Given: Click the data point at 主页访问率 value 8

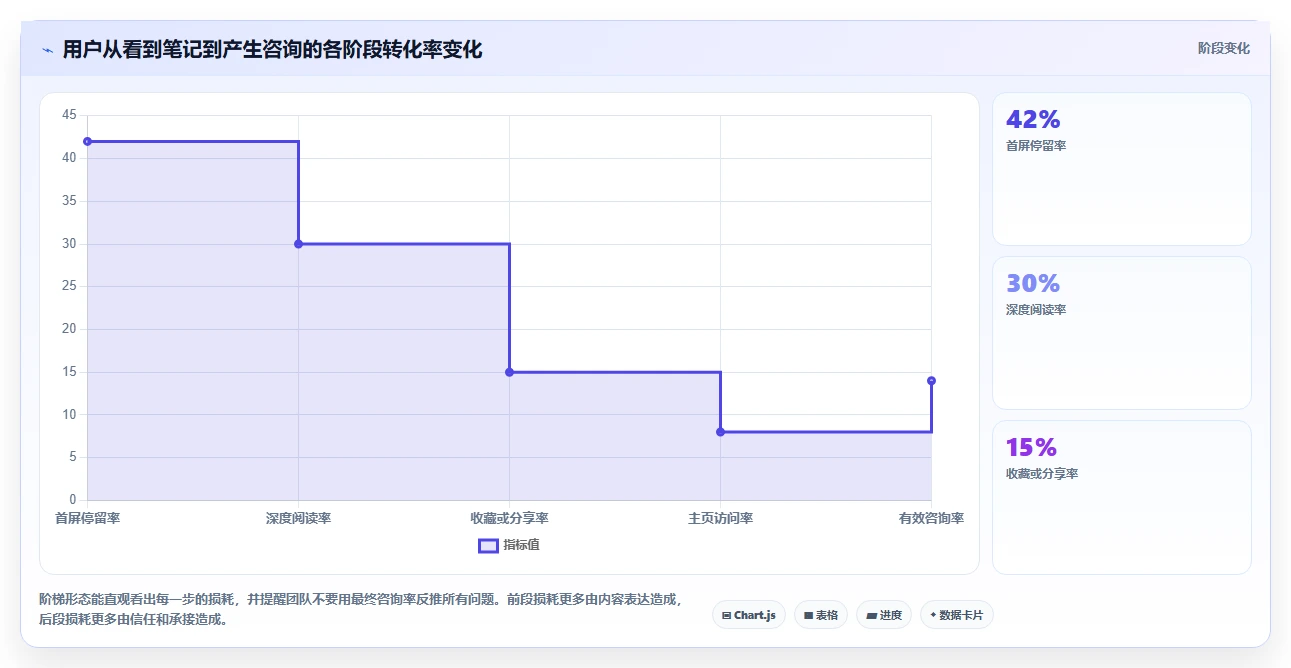Looking at the screenshot, I should tap(720, 432).
